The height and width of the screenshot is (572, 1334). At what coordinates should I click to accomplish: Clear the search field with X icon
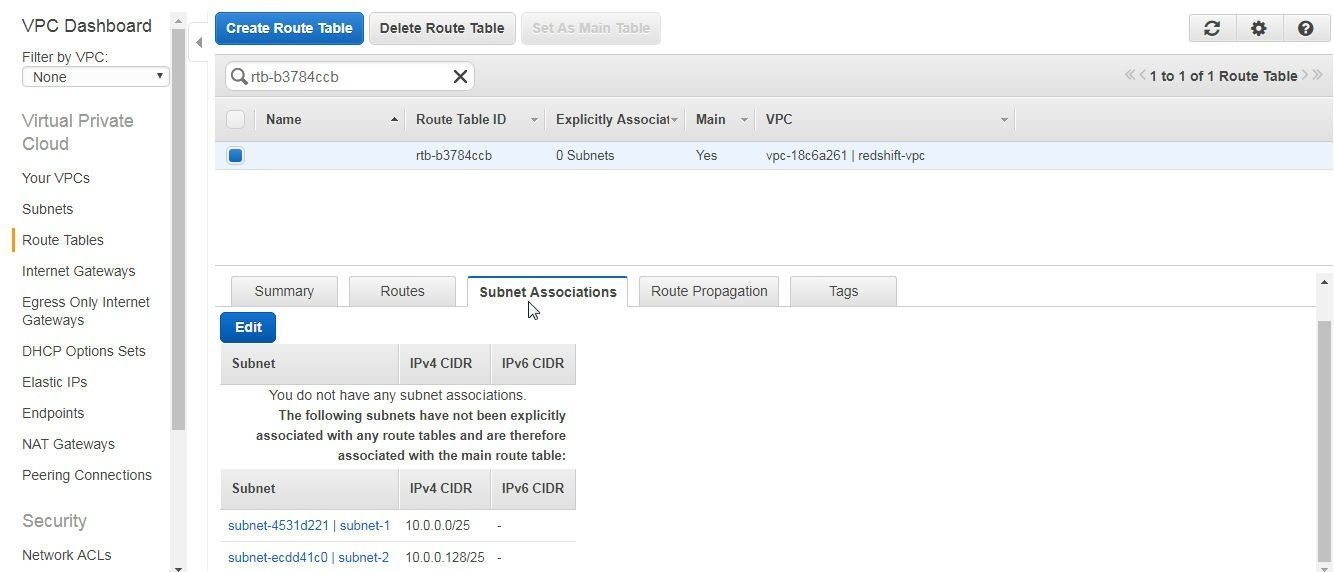point(460,76)
